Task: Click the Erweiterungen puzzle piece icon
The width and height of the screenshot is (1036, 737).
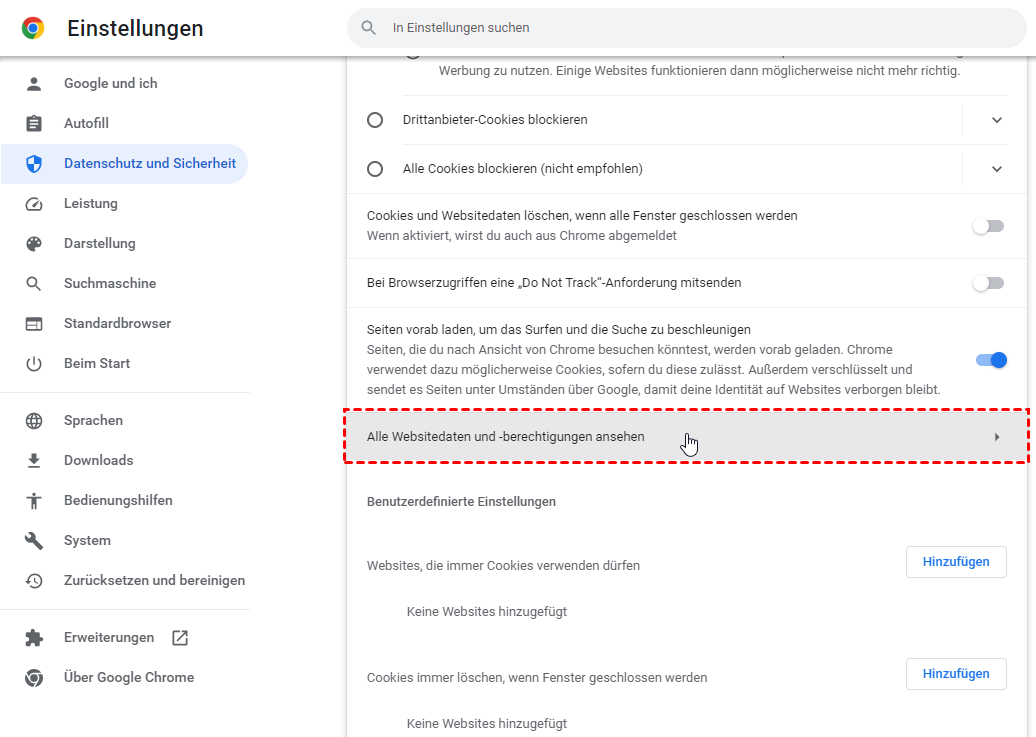Action: tap(34, 638)
